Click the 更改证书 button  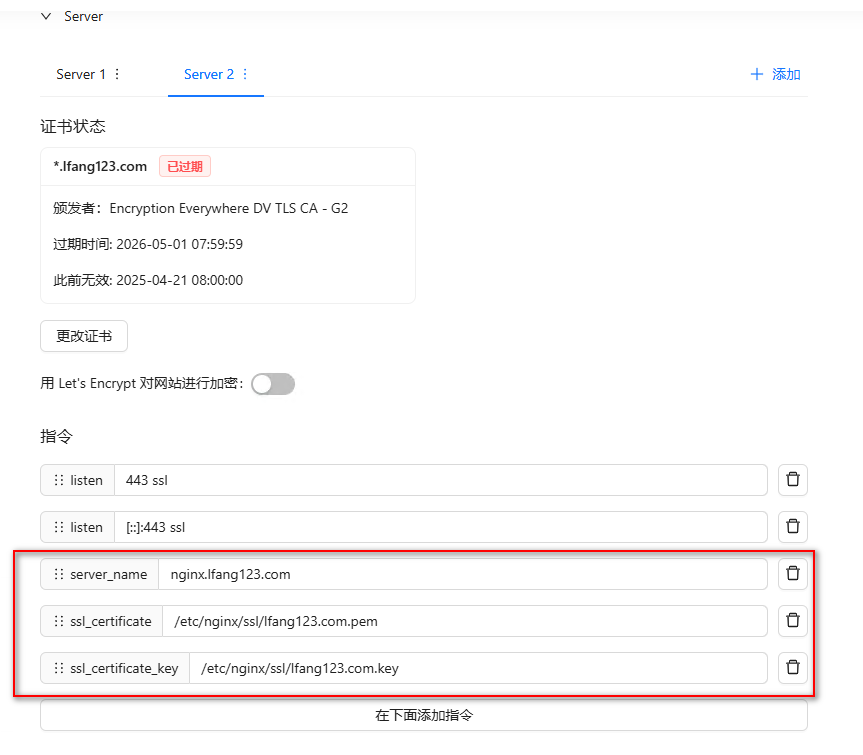pos(84,336)
